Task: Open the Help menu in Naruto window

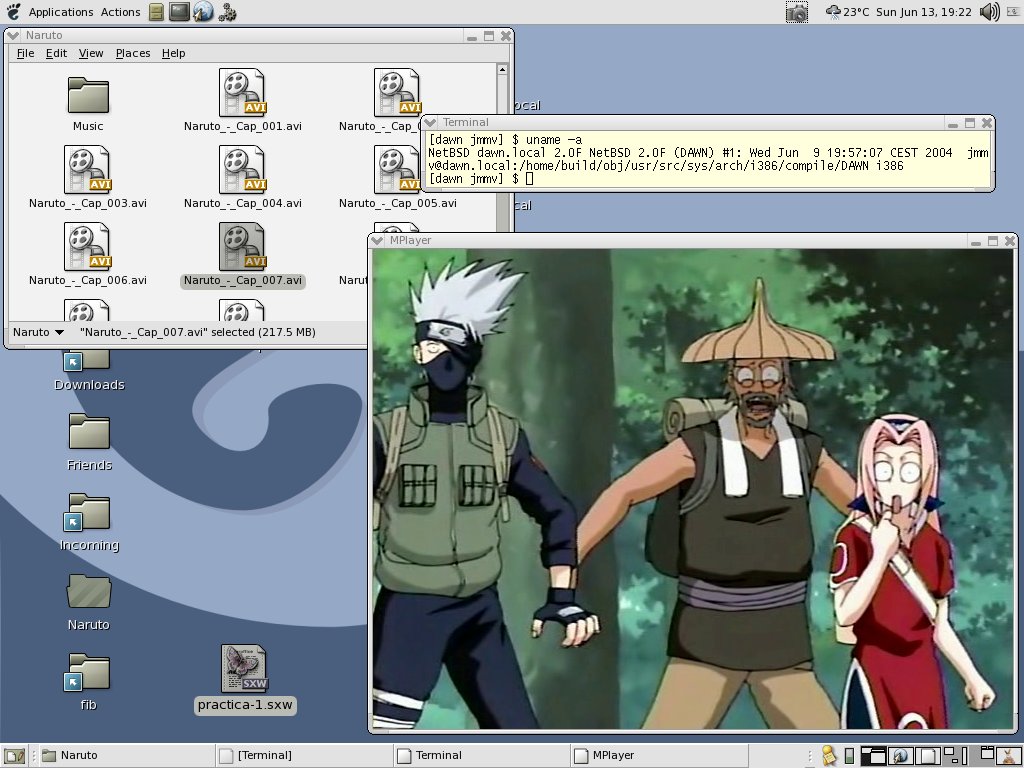Action: point(173,53)
